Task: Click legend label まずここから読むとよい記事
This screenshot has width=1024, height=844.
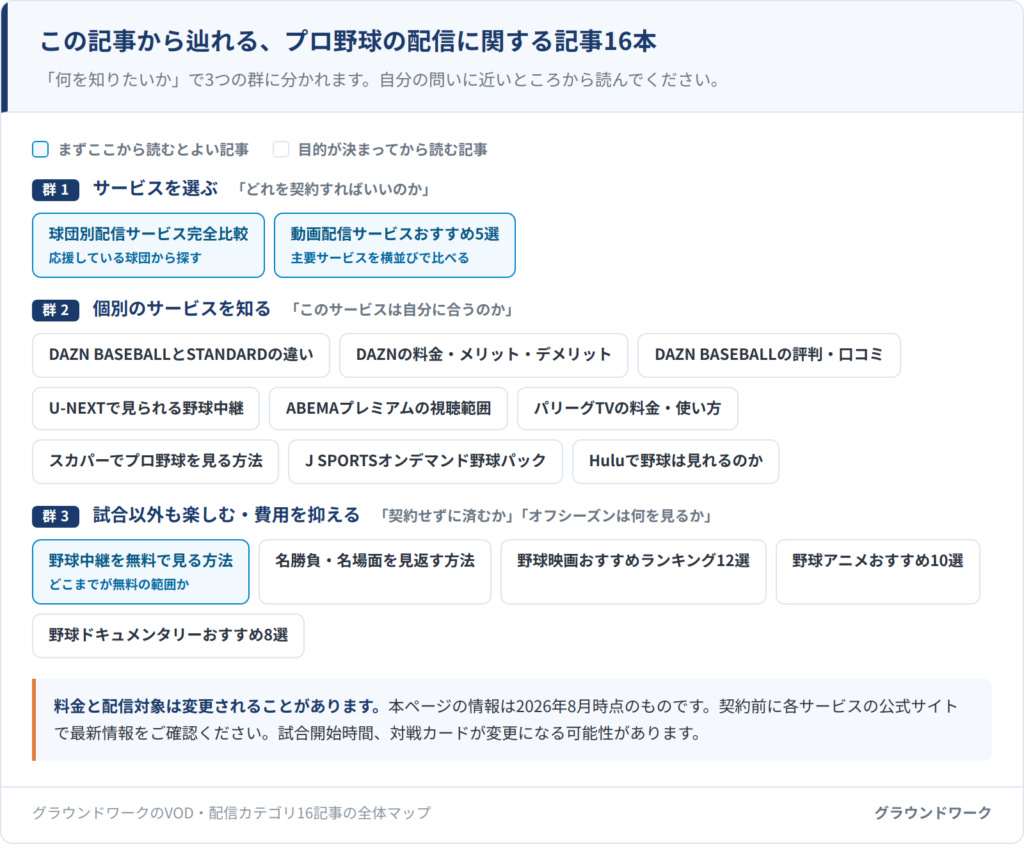Action: [x=153, y=150]
